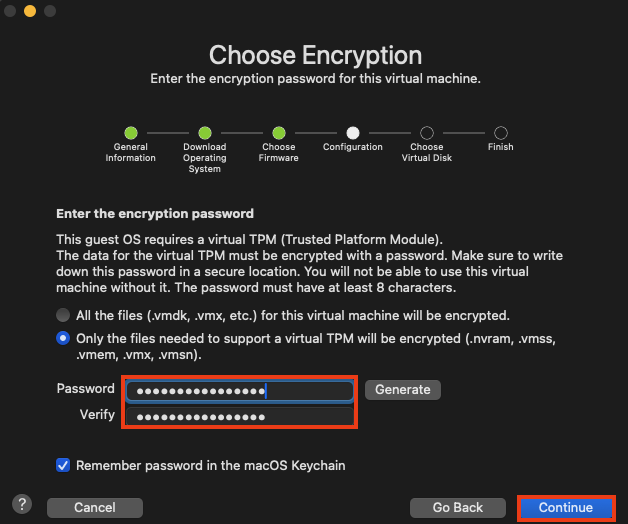The image size is (628, 524).
Task: Go Back to the previous step
Action: click(458, 508)
